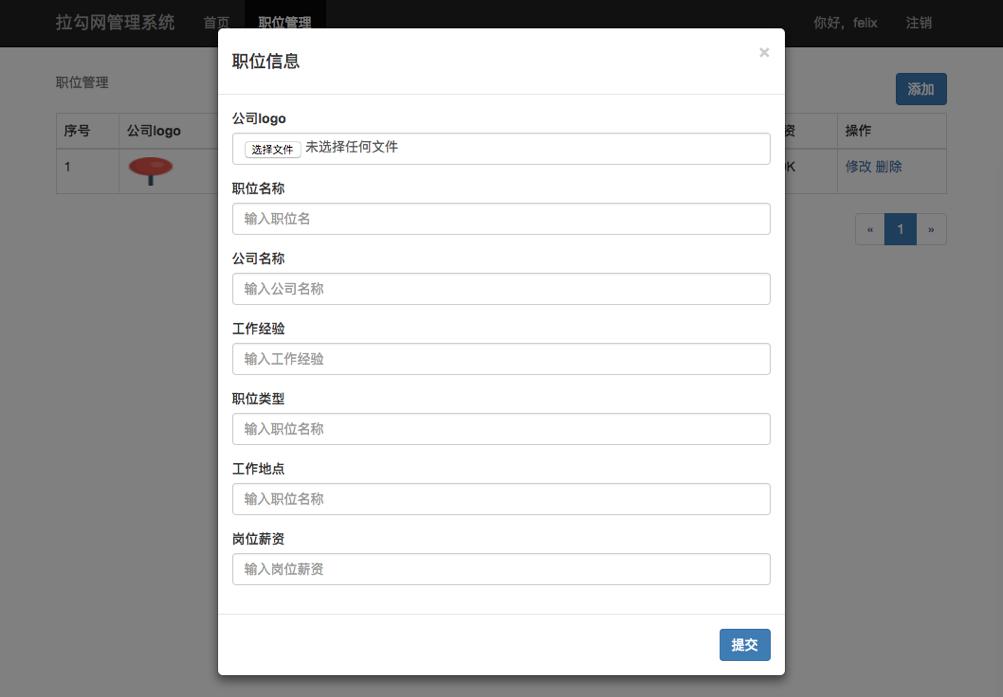Log out via the 注销 link
The image size is (1003, 697).
921,23
